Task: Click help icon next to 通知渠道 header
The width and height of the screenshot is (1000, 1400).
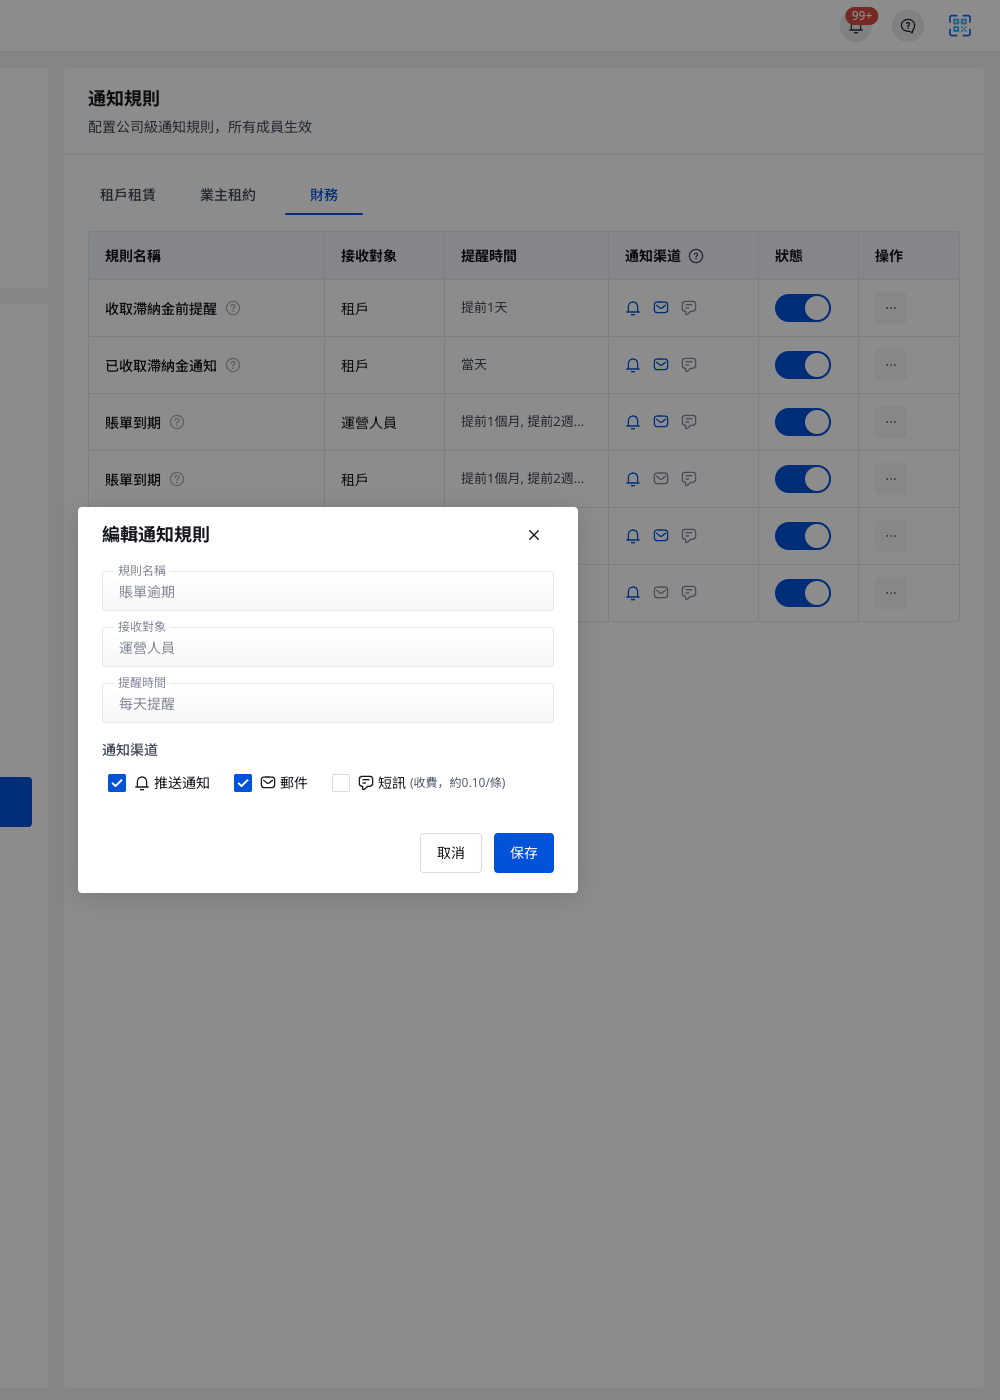Action: 696,256
